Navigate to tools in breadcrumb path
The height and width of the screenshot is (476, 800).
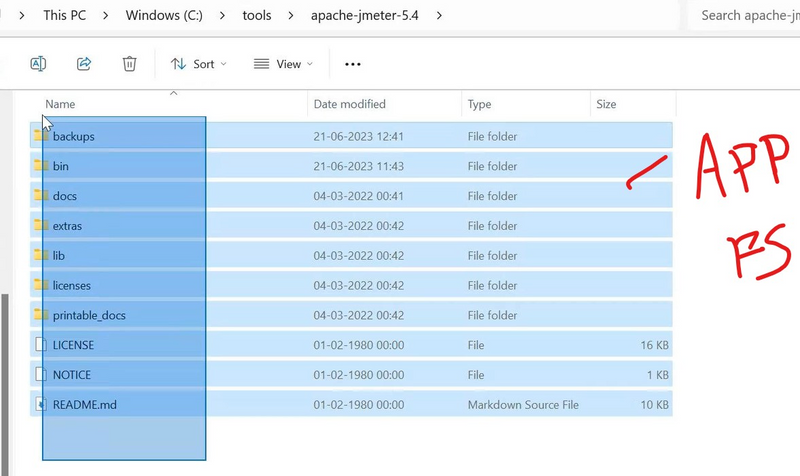256,16
